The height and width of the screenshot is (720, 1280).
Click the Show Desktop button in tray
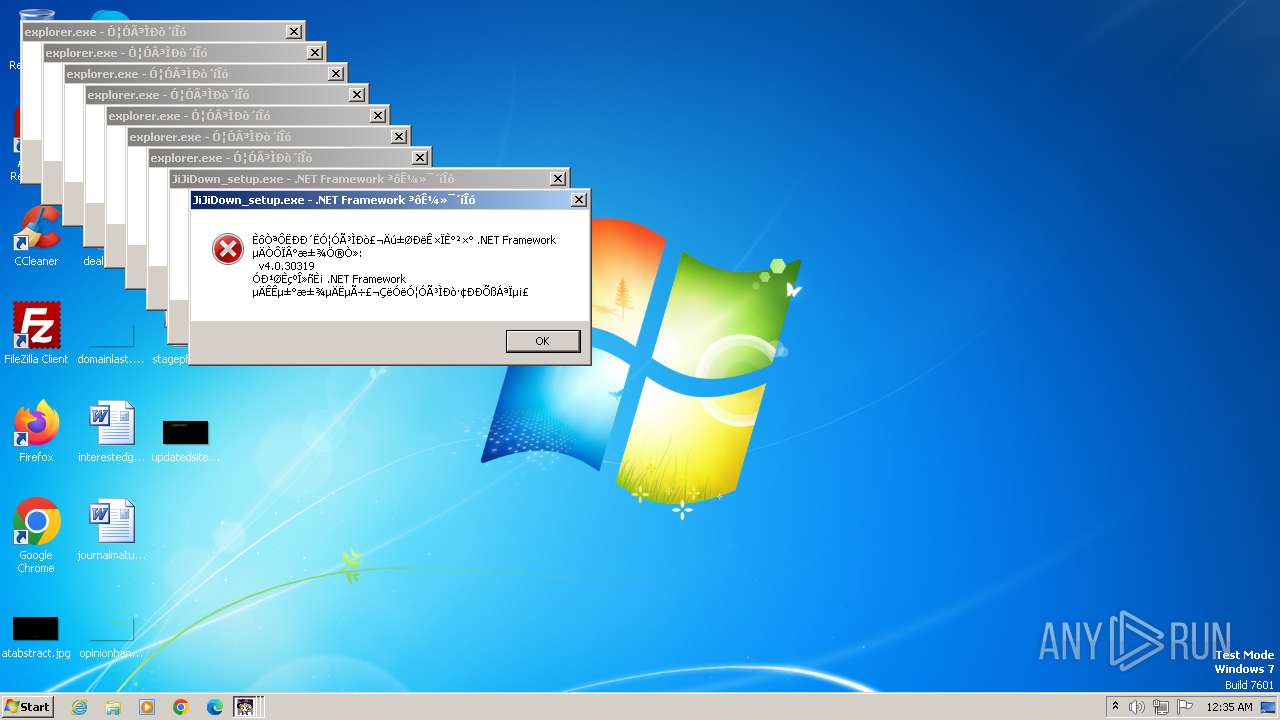tap(1269, 707)
